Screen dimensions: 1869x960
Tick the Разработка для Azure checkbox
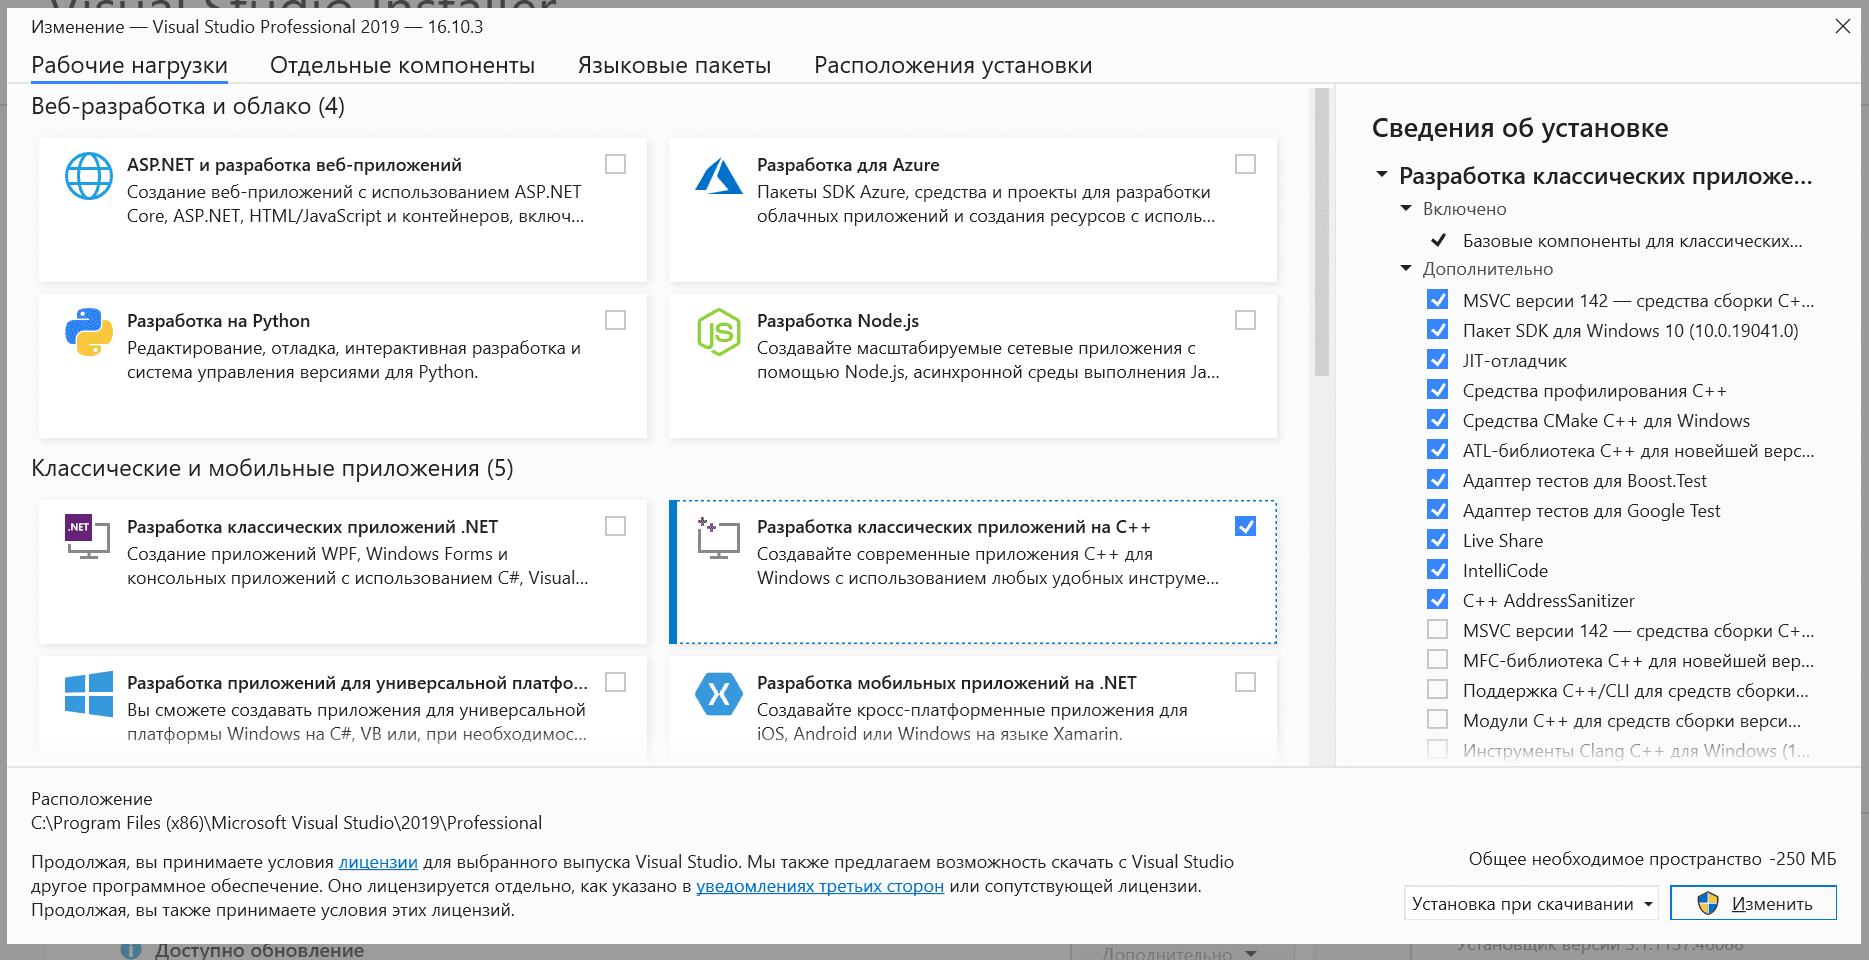[1246, 164]
